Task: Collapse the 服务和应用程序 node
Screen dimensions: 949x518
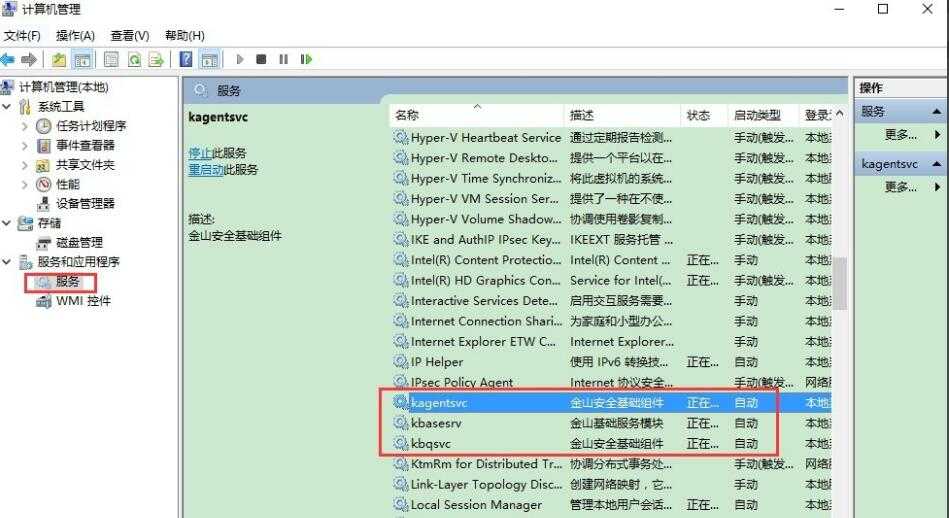Action: tap(7, 261)
